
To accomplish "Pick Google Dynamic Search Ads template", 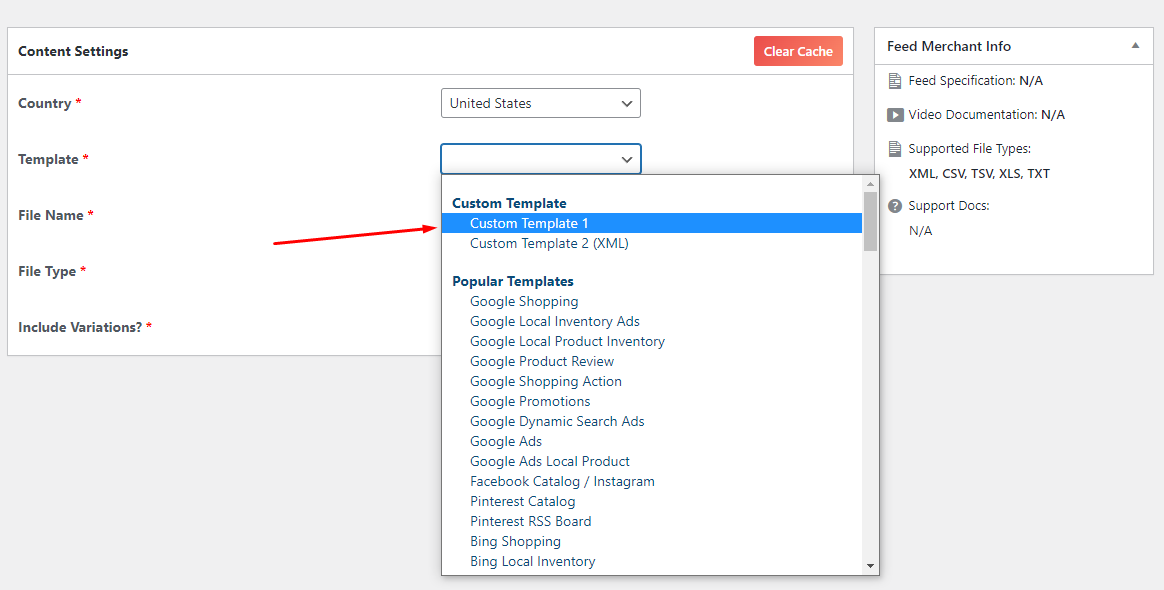I will tap(652, 422).
